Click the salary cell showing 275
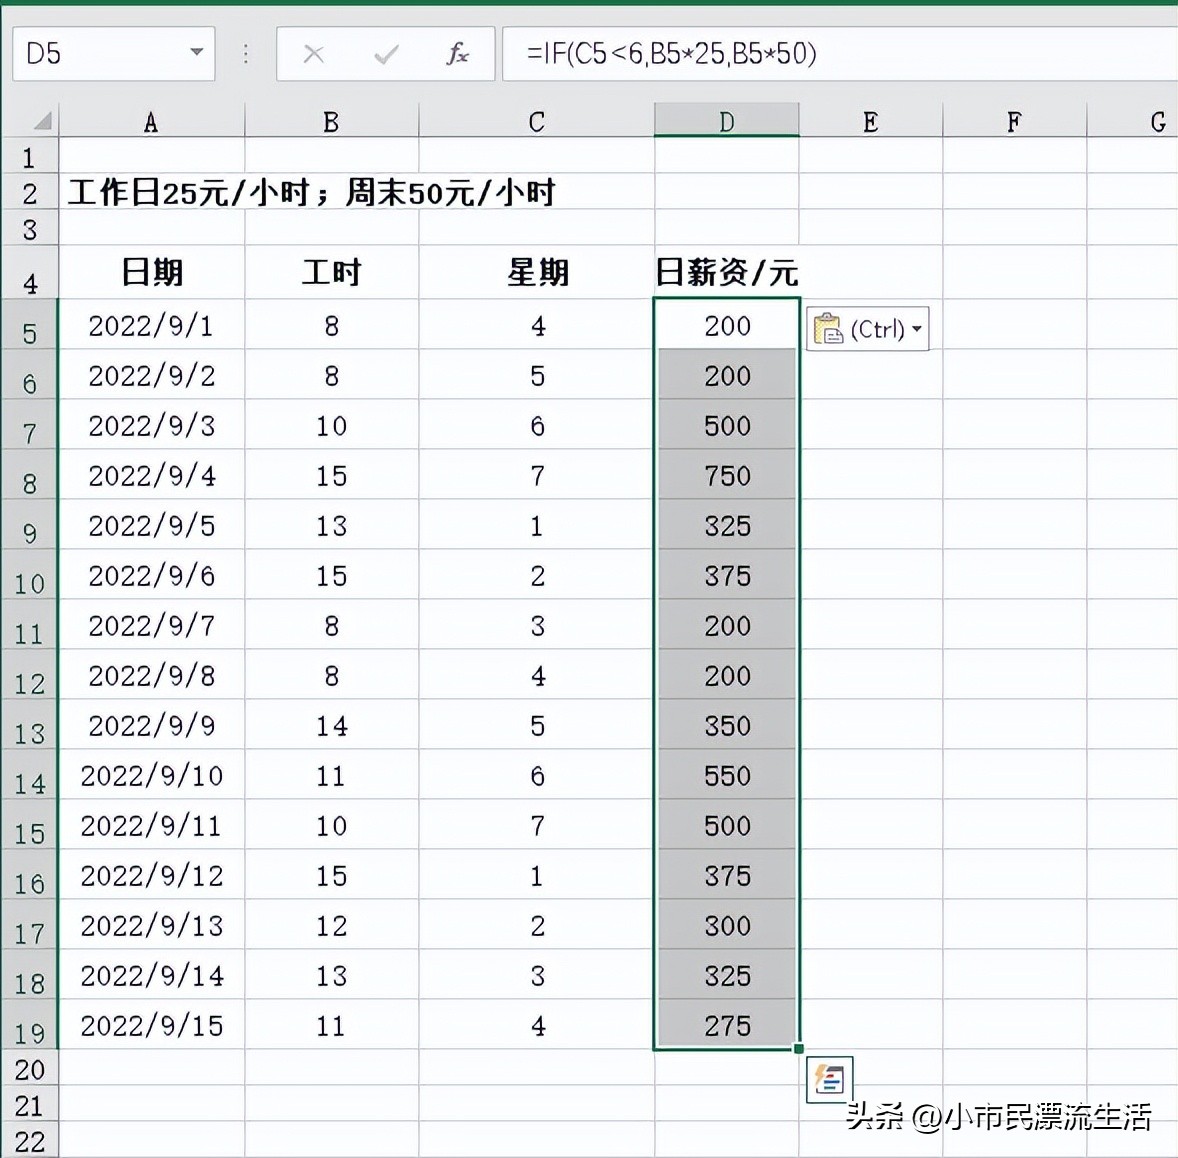The width and height of the screenshot is (1178, 1158). pos(726,1025)
